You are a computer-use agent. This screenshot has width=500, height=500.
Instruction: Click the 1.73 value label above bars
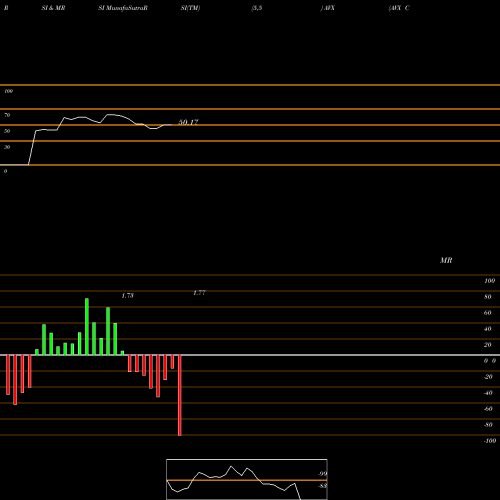[128, 296]
